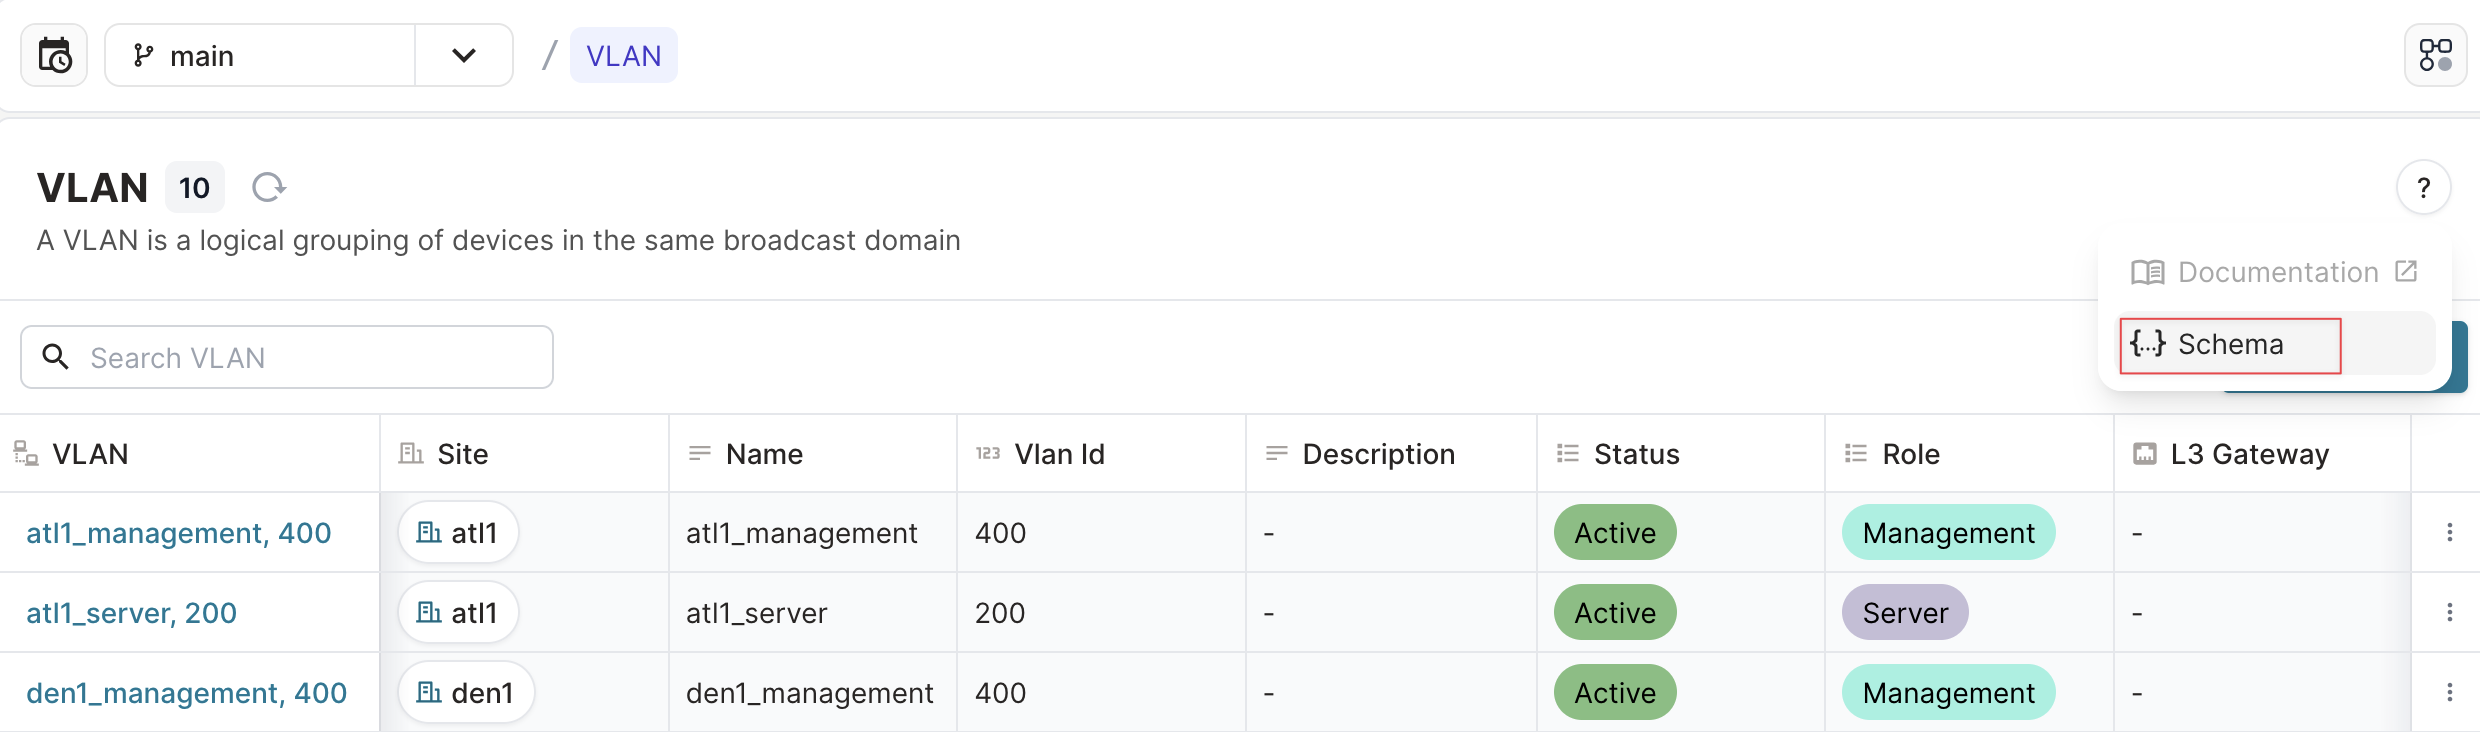Open the atl1_management, 400 VLAN link

178,533
